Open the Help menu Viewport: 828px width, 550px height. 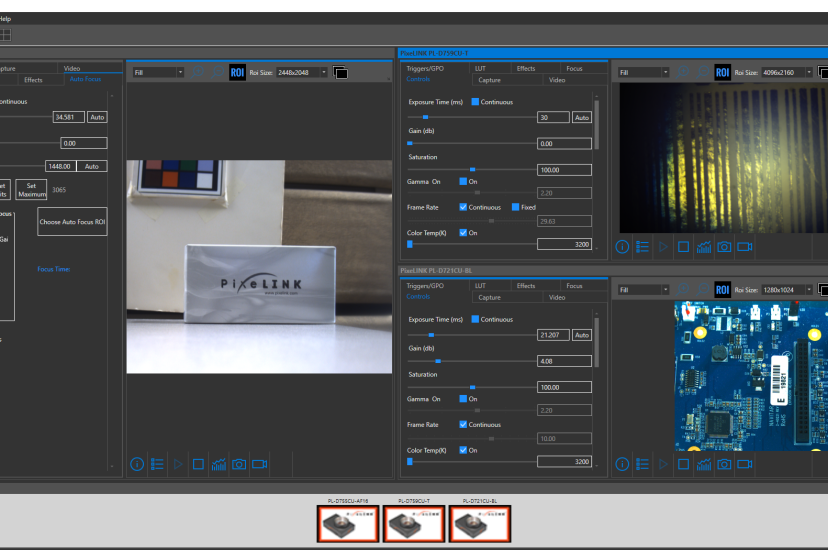click(5, 18)
